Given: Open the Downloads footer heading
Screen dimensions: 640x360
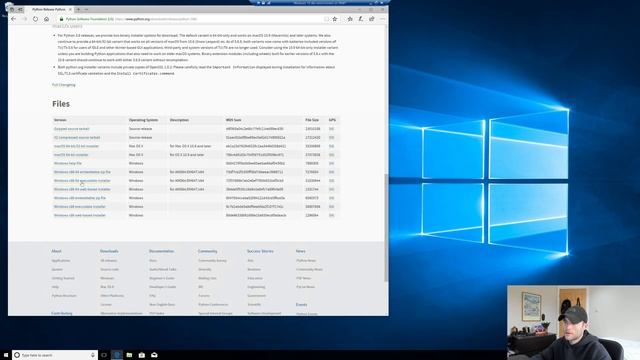Looking at the screenshot, I should click(109, 251).
